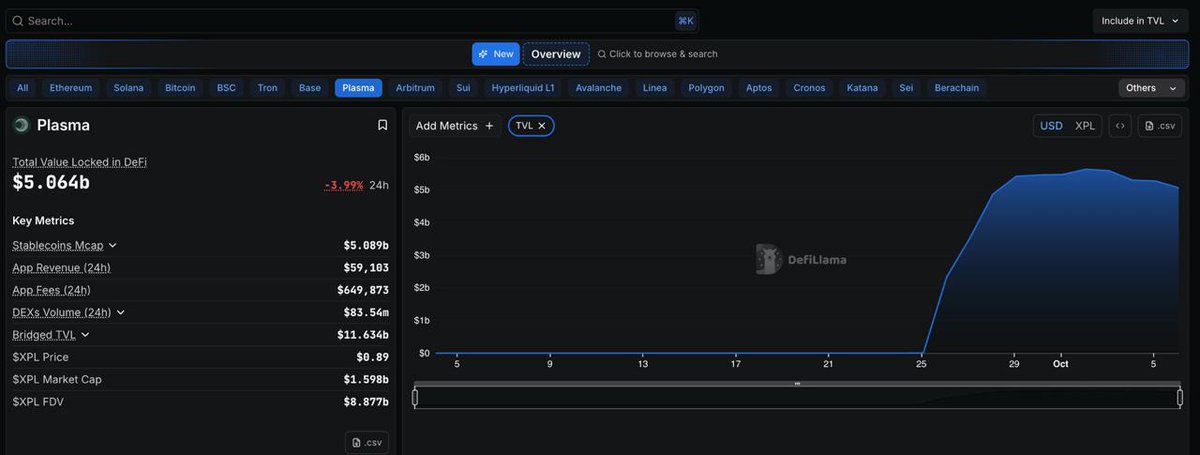The image size is (1200, 455).
Task: Expand the DEXs Volume (24h) row
Action: 121,312
